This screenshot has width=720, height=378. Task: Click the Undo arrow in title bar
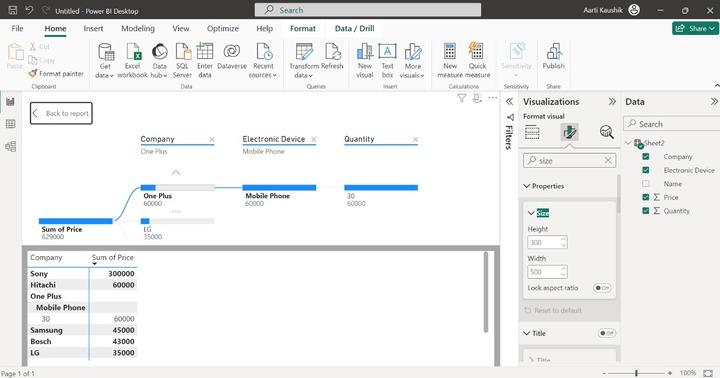click(29, 10)
